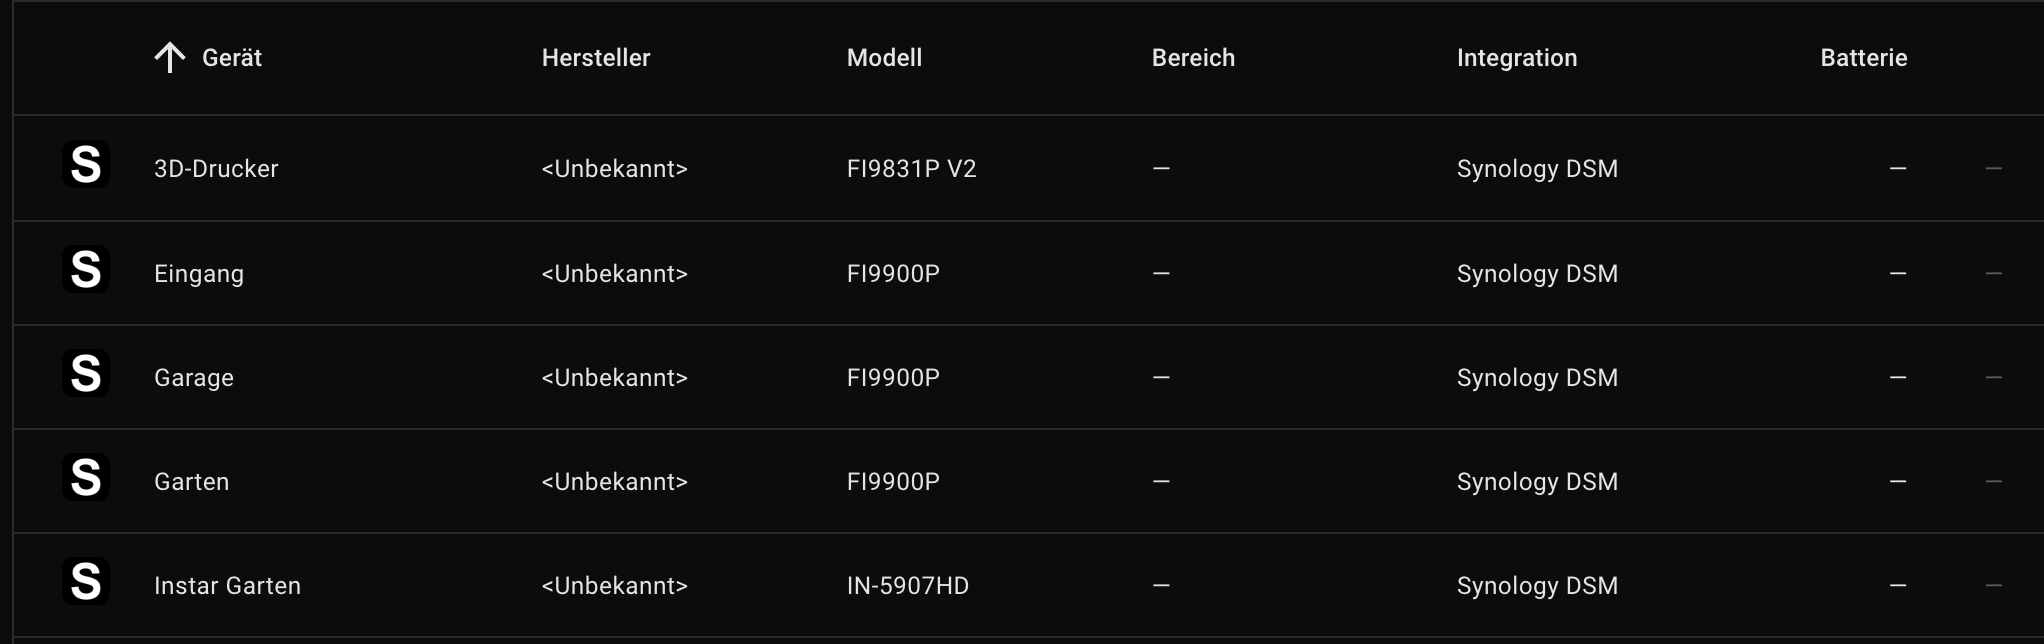Sort devices by Batterie column header
The image size is (2044, 644).
[1864, 58]
